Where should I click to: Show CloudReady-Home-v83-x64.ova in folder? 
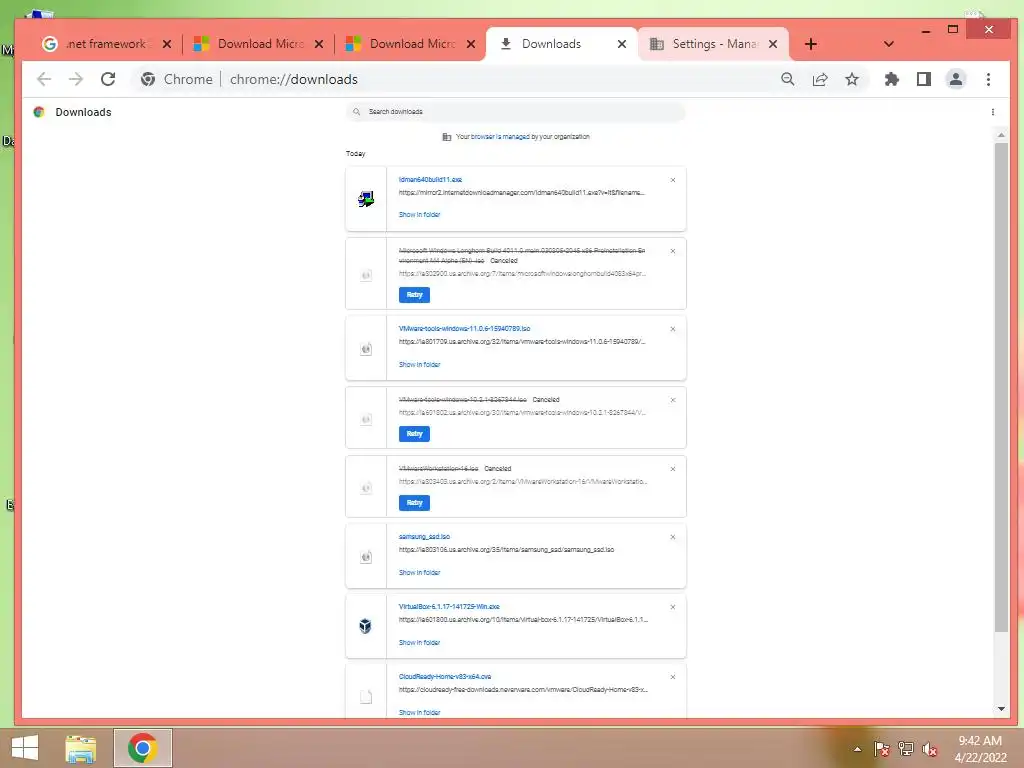pyautogui.click(x=419, y=712)
